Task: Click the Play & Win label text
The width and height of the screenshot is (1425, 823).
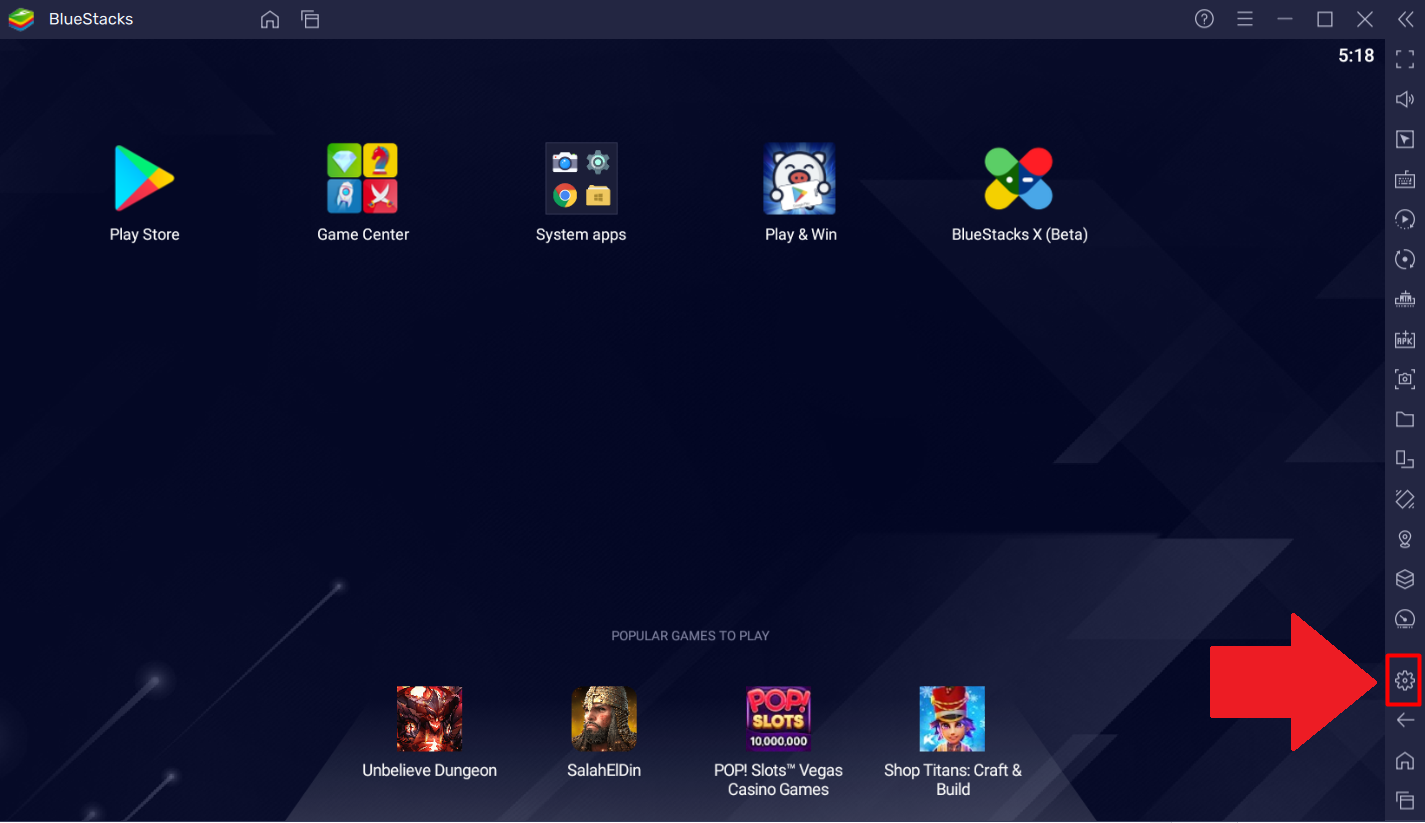Action: point(801,235)
